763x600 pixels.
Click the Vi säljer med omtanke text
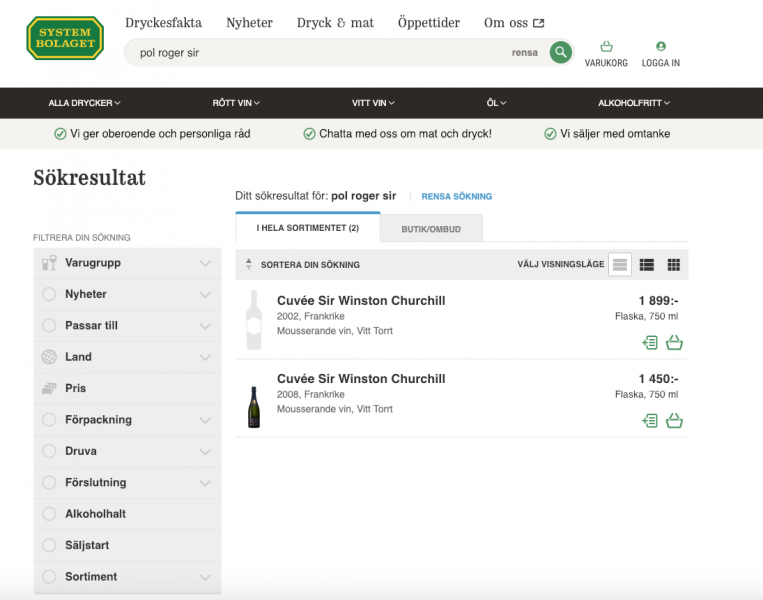(x=615, y=134)
